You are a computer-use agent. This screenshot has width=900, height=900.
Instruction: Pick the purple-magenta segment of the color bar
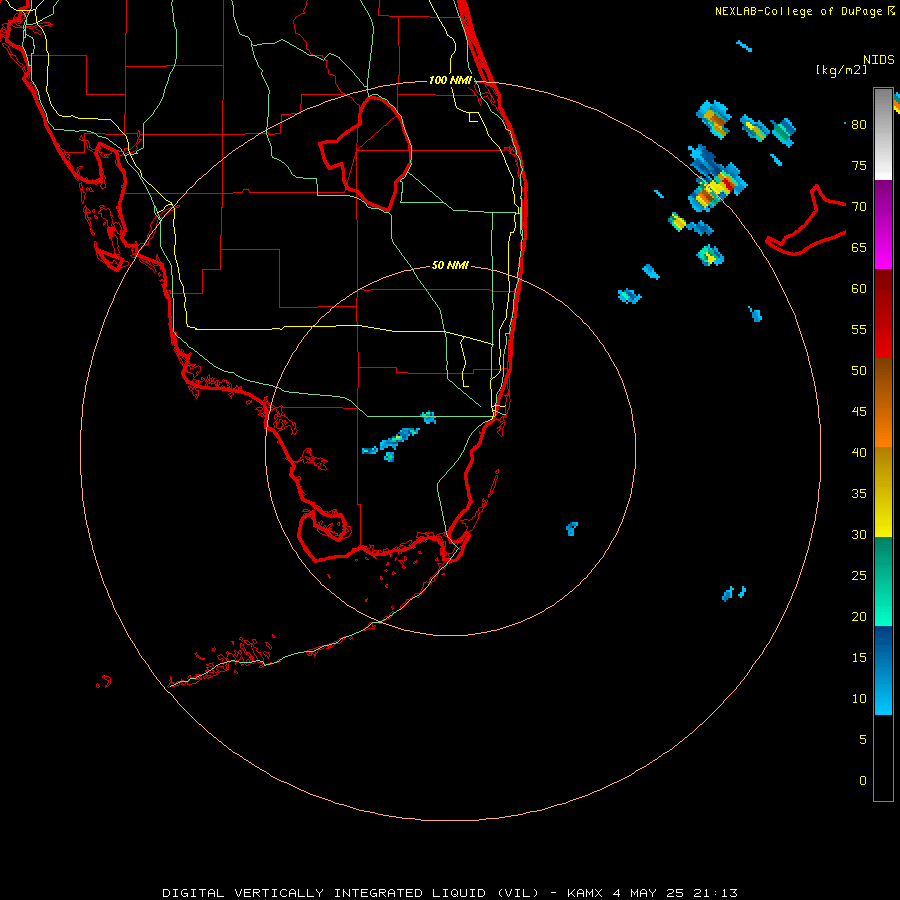[883, 225]
